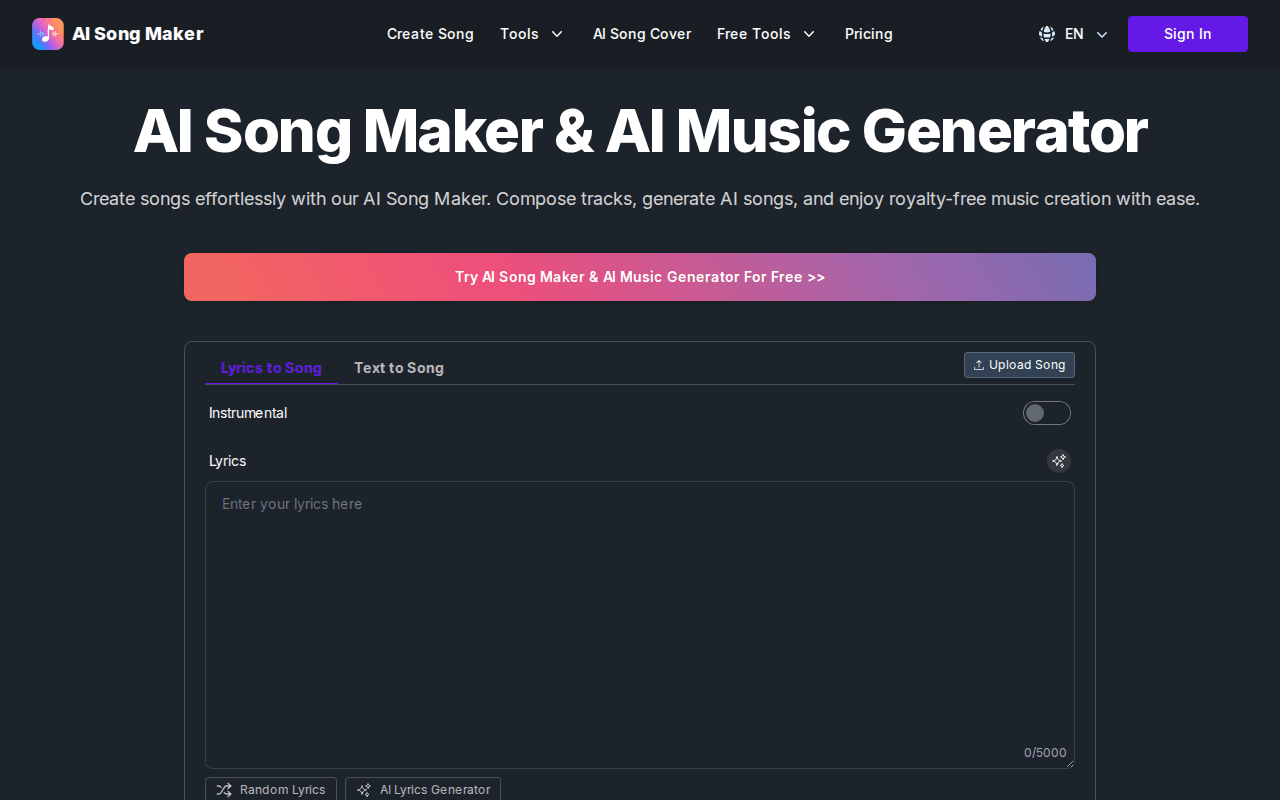Click Try AI Song Maker For Free banner
Viewport: 1280px width, 800px height.
(x=640, y=277)
